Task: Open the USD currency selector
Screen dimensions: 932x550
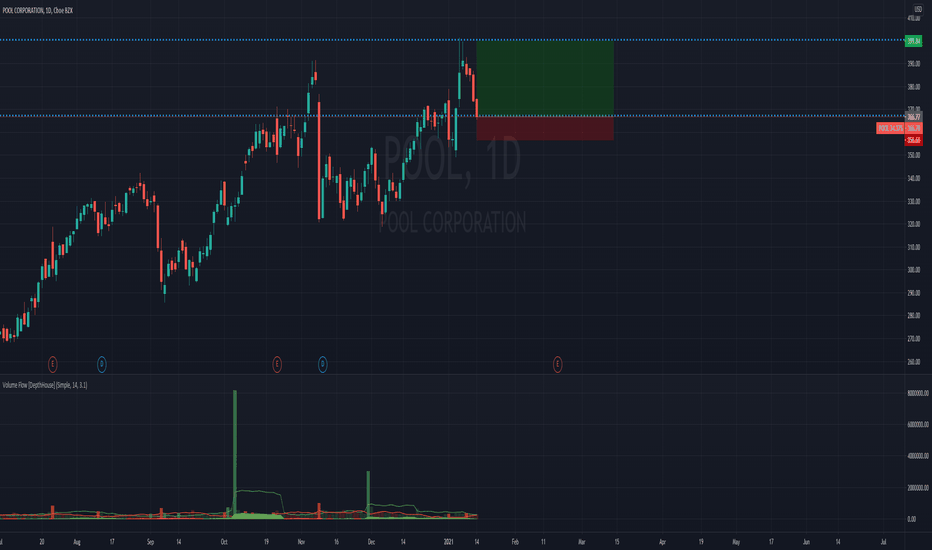Action: point(918,10)
